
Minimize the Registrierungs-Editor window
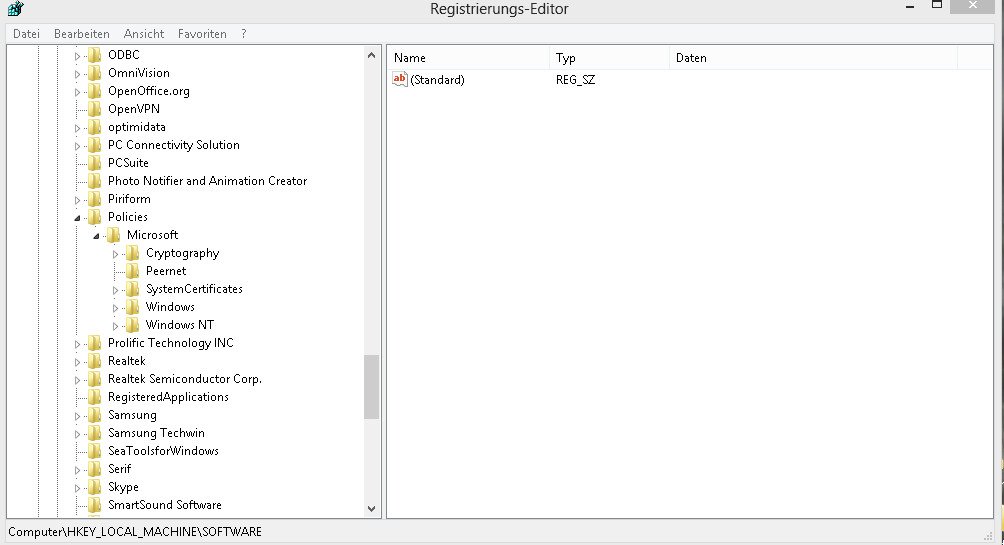click(910, 6)
